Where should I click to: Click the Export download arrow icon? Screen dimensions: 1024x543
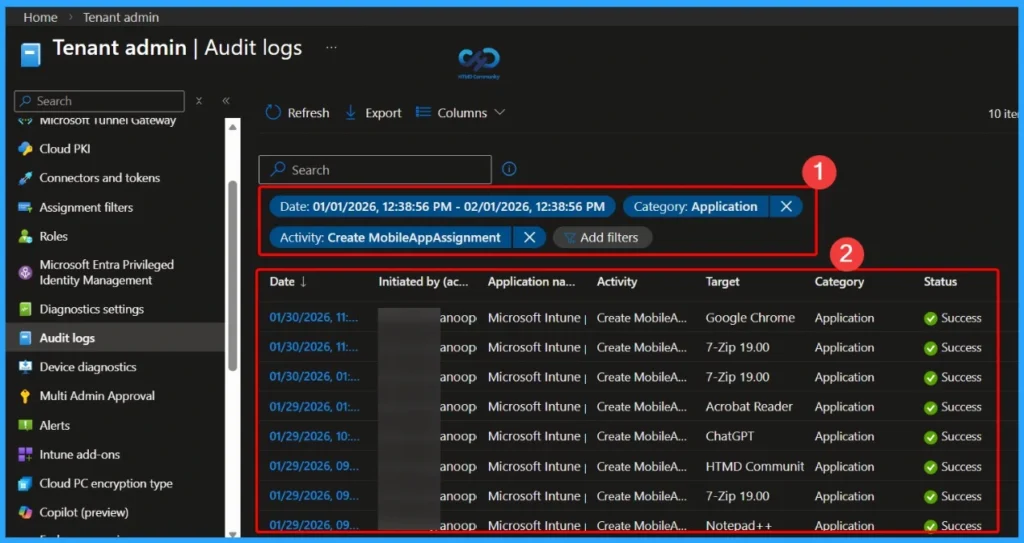[x=351, y=112]
